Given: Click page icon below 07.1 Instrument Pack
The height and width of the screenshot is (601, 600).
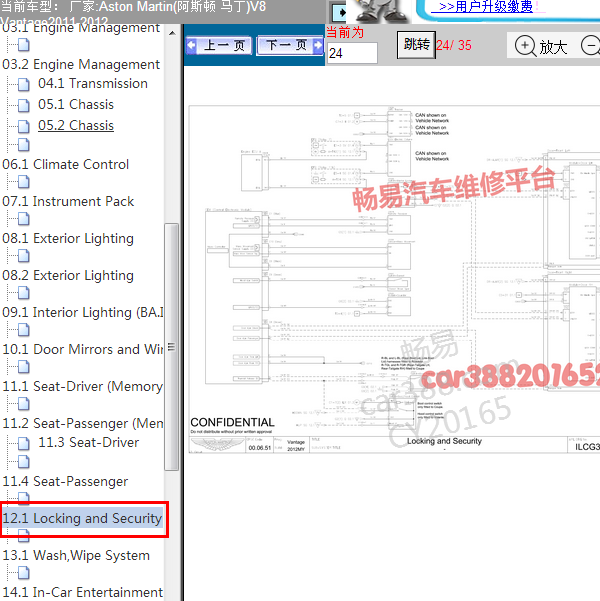Looking at the screenshot, I should [x=24, y=219].
